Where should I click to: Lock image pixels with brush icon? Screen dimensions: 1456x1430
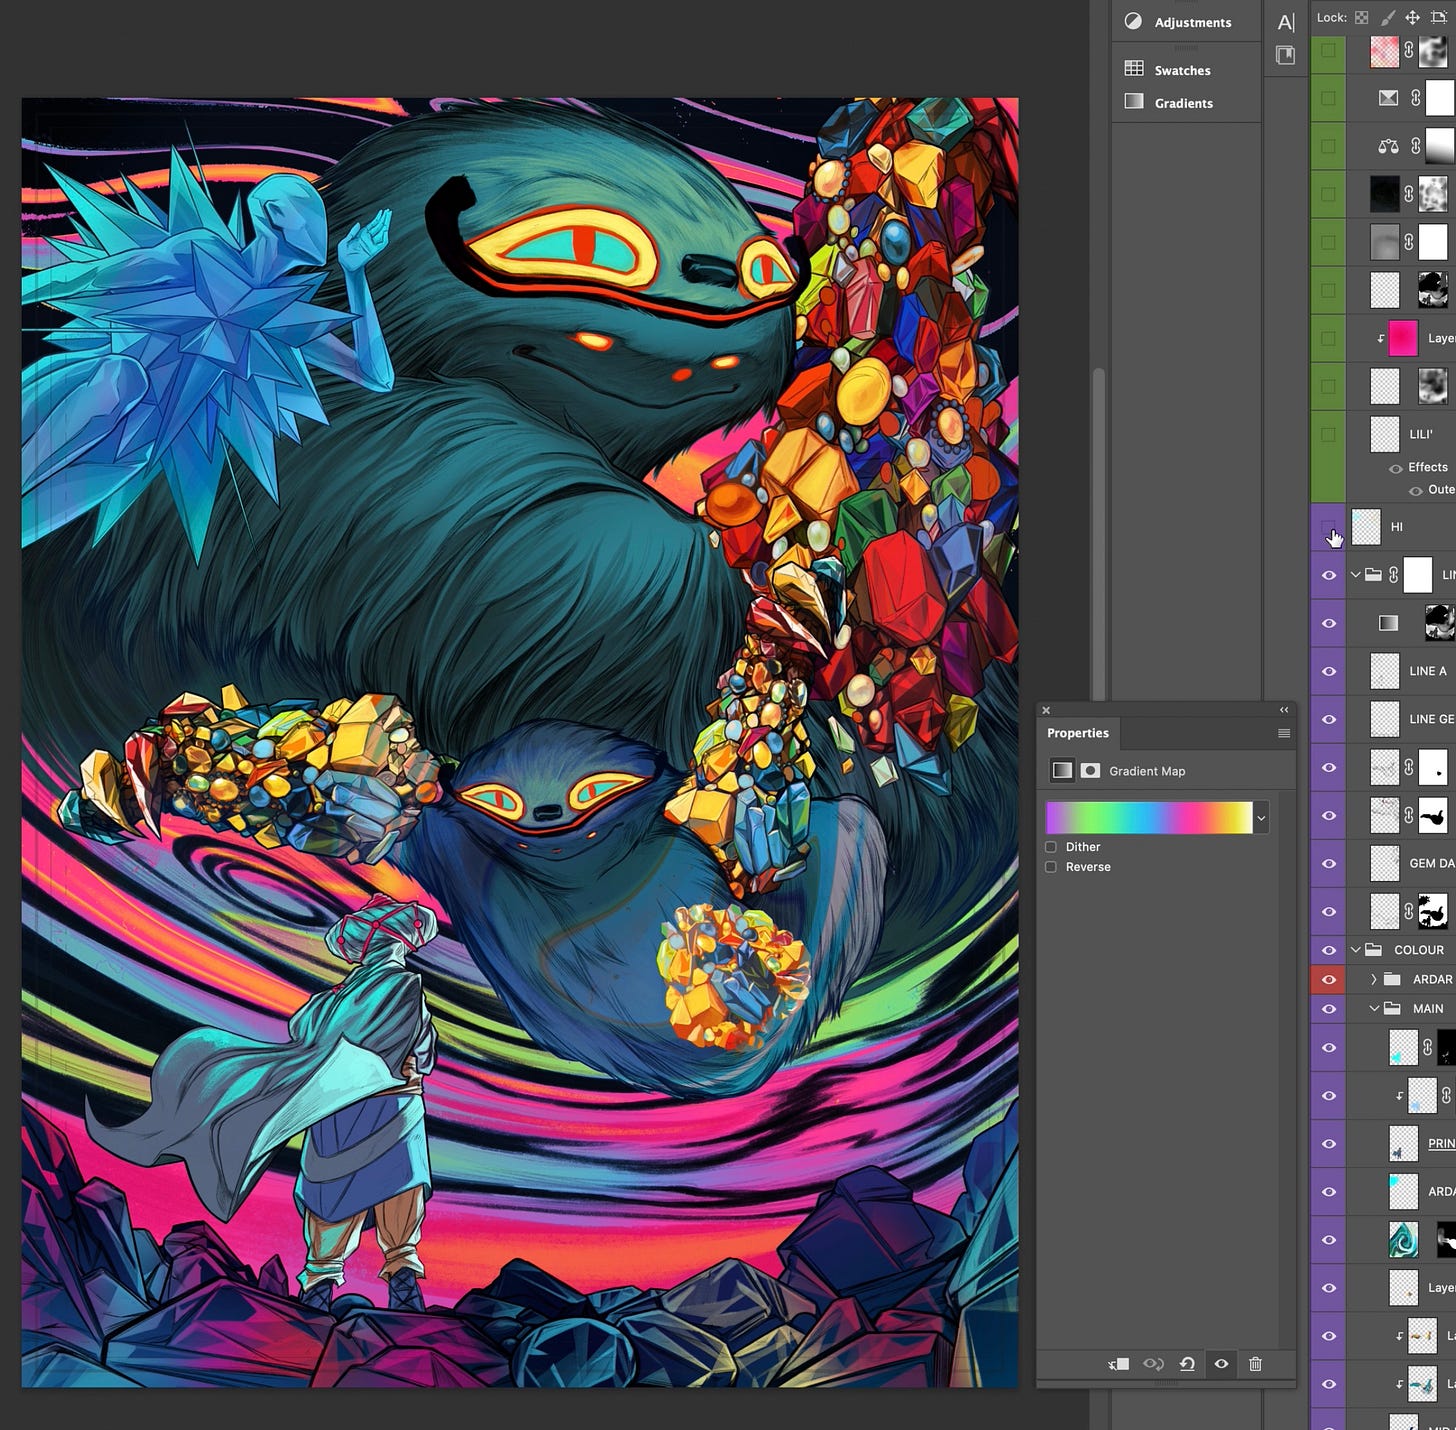[x=1388, y=17]
